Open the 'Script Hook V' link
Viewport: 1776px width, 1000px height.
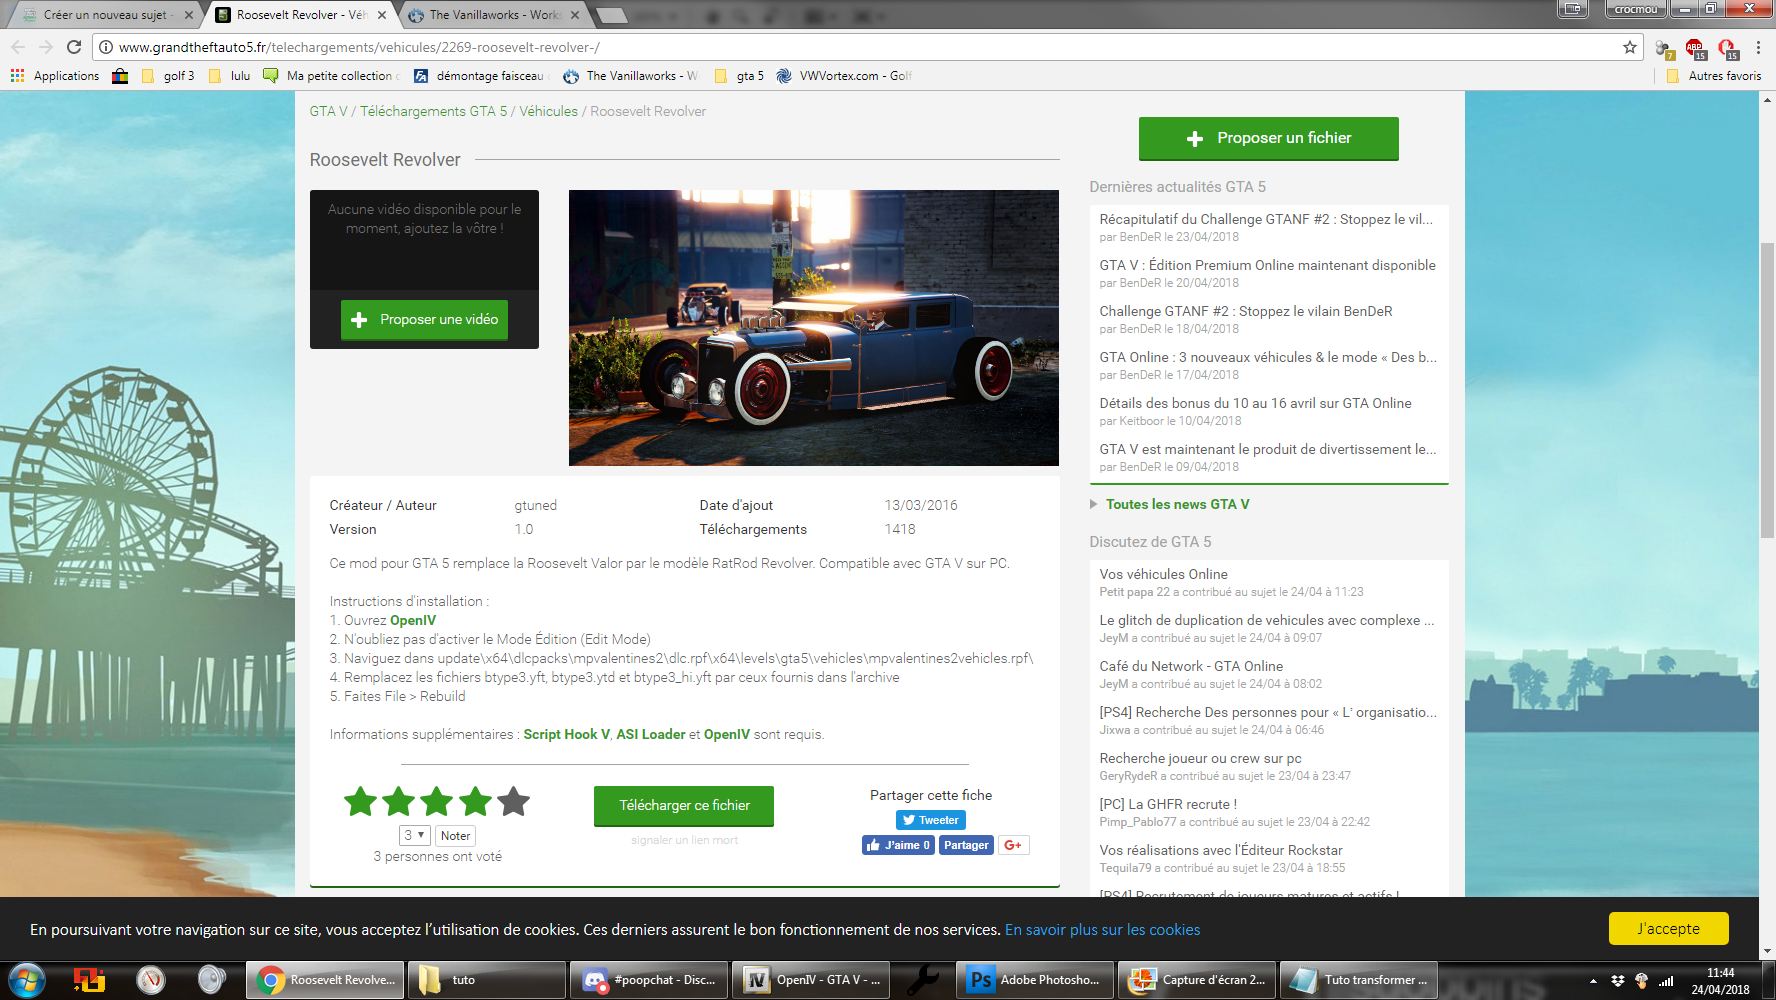point(566,734)
